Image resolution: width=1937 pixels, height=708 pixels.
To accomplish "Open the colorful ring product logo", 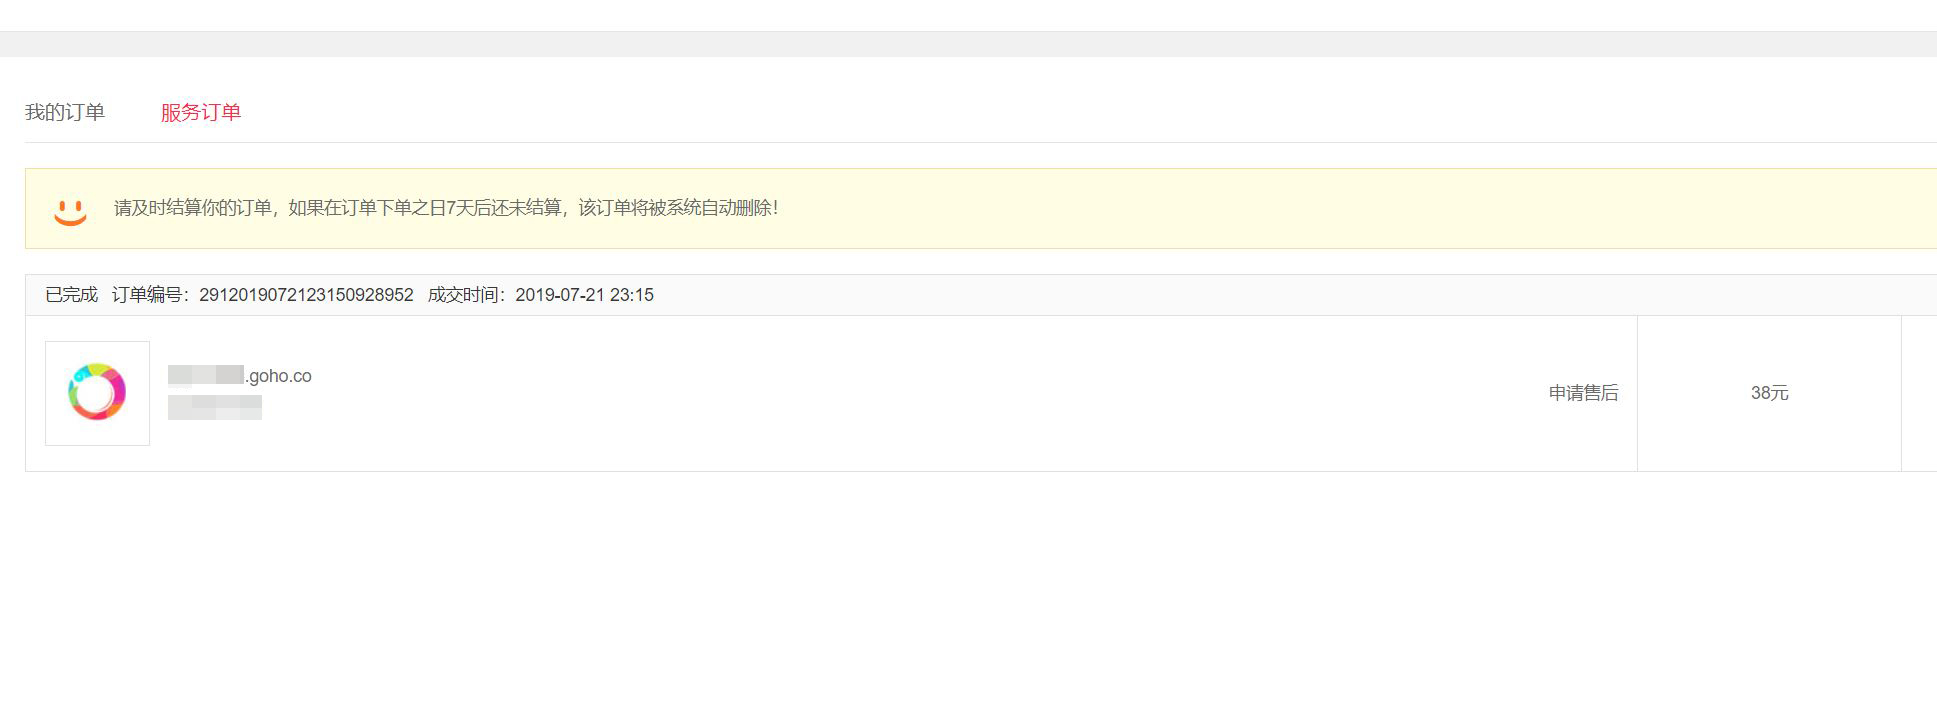I will 97,393.
